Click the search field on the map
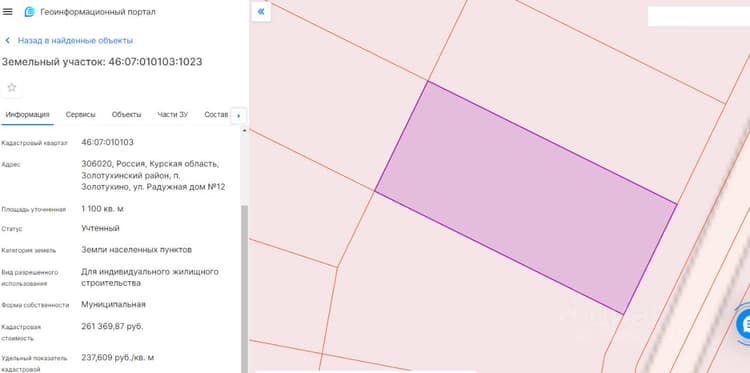The image size is (750, 373). pyautogui.click(x=698, y=16)
